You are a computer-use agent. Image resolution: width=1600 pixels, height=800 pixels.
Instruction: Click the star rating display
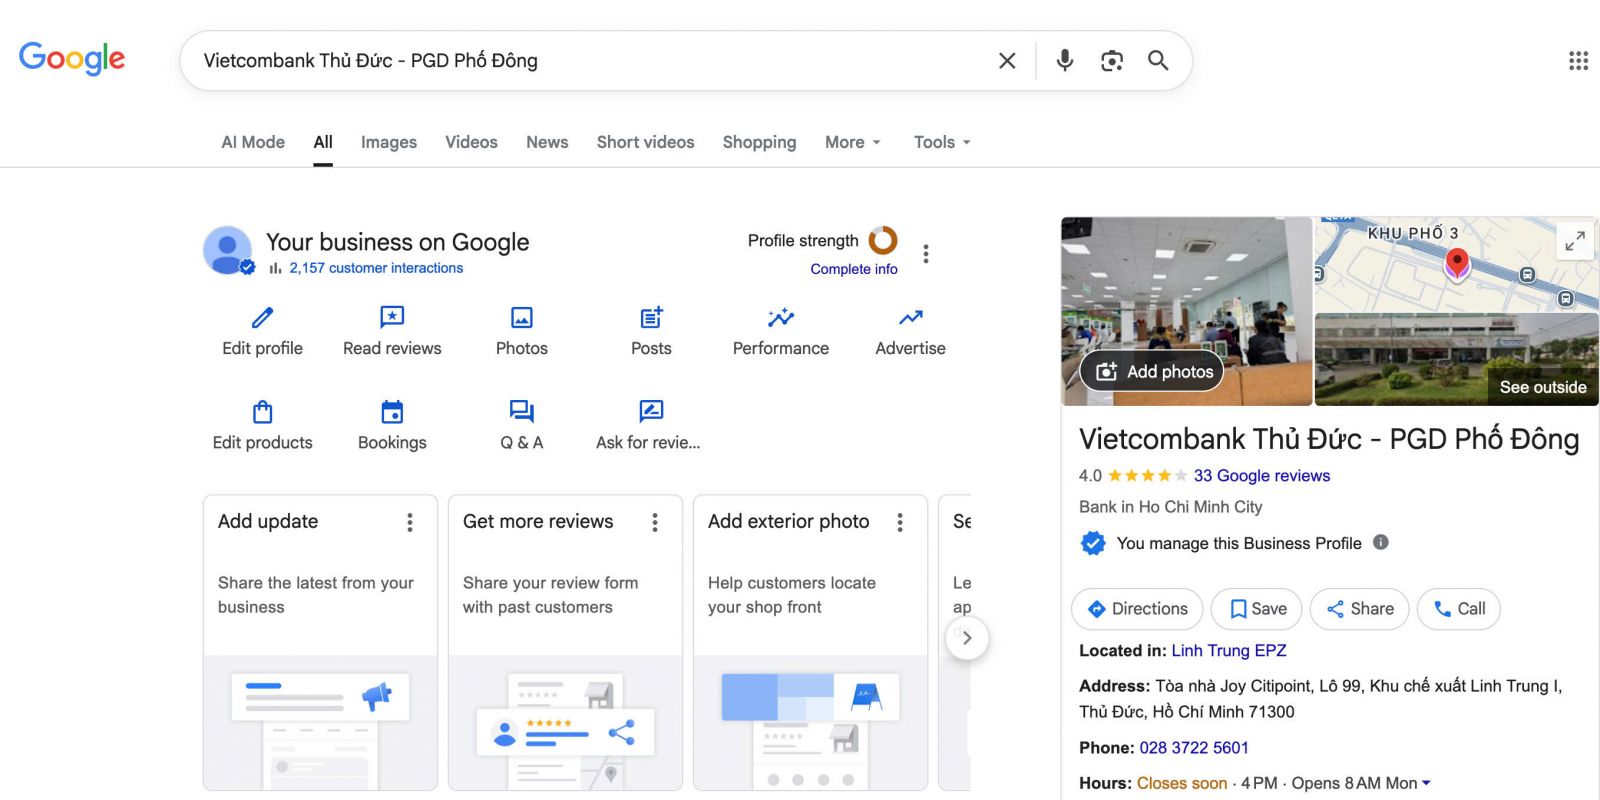pos(1147,476)
